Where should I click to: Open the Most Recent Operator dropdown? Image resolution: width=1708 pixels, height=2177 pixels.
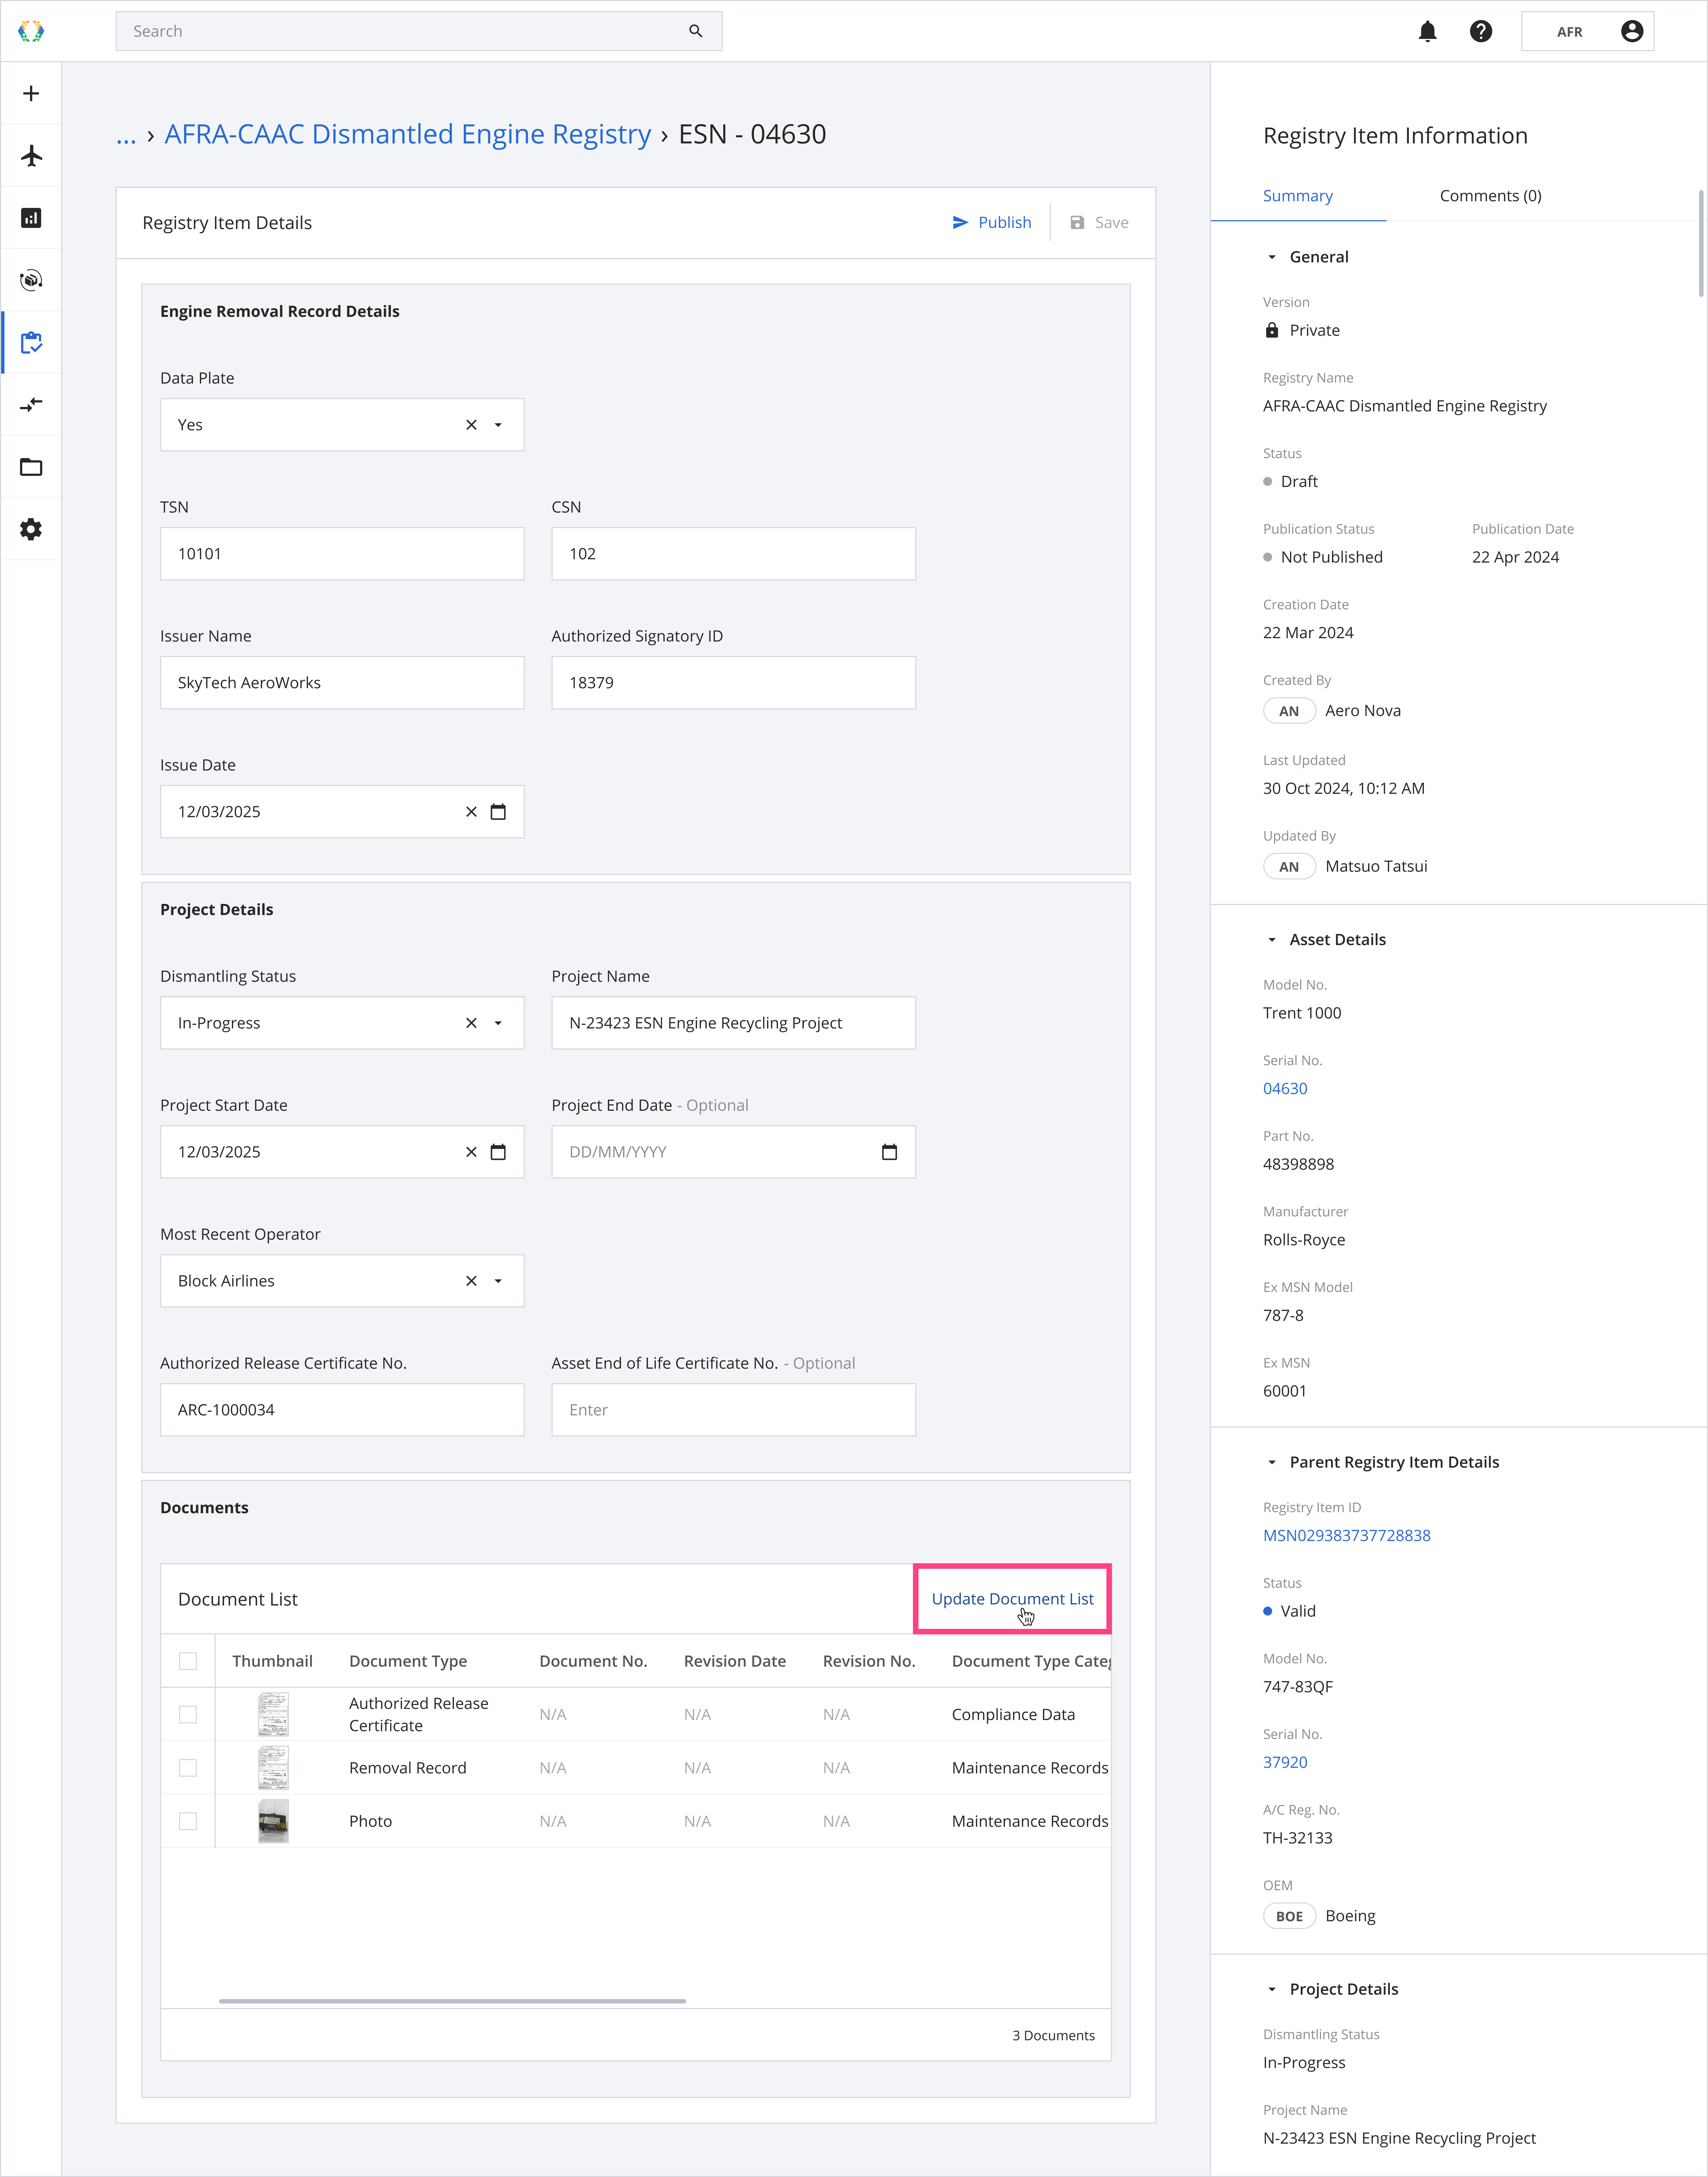tap(498, 1281)
